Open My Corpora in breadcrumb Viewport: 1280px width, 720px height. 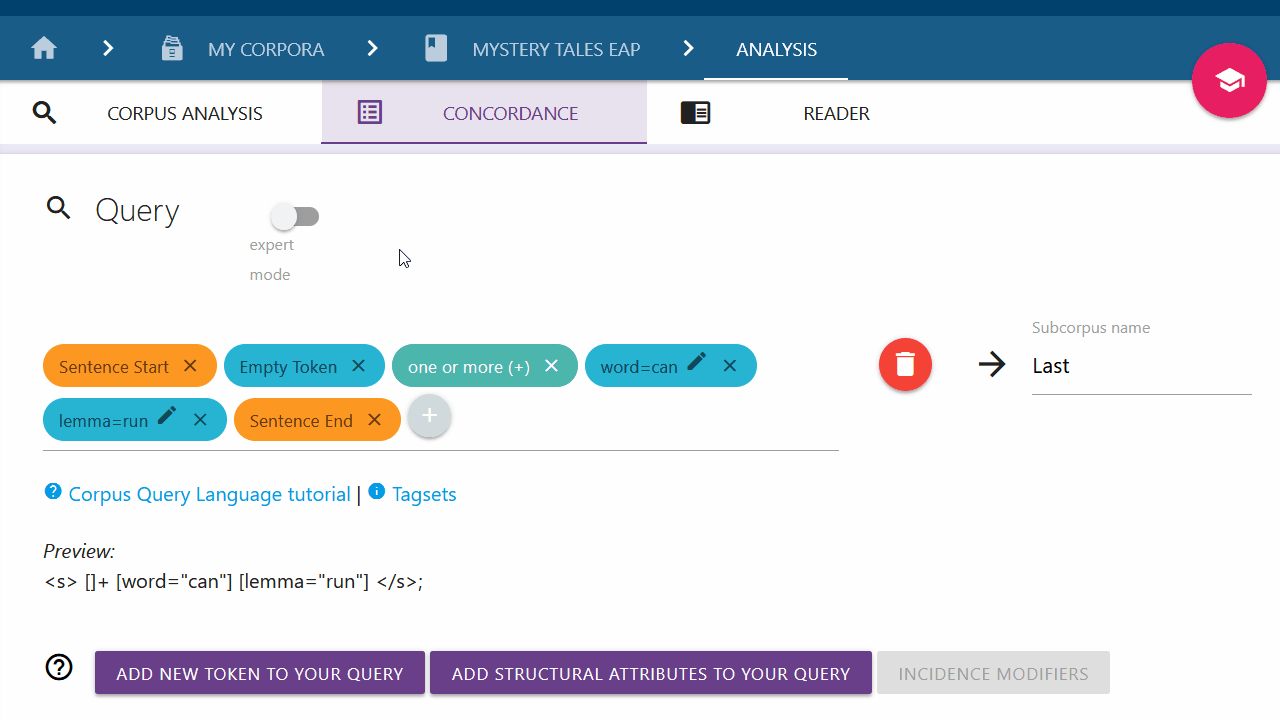point(265,49)
